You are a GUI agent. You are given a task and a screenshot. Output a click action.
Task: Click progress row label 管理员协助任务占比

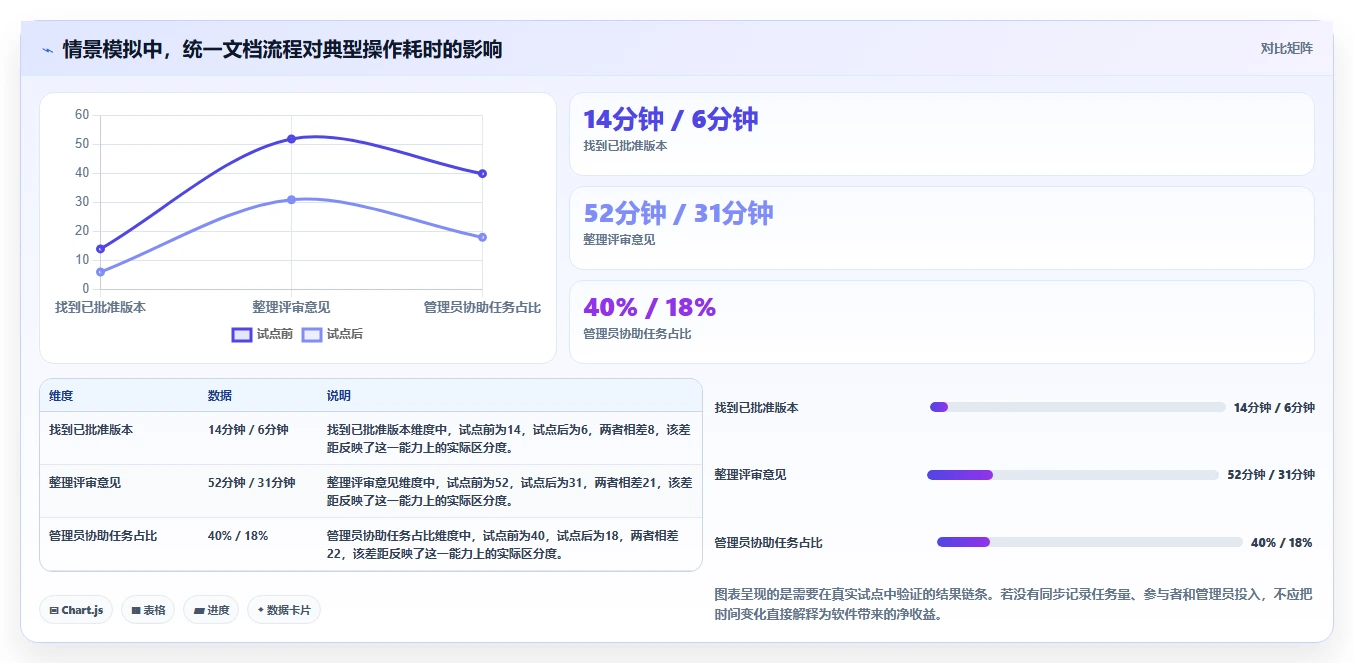769,543
